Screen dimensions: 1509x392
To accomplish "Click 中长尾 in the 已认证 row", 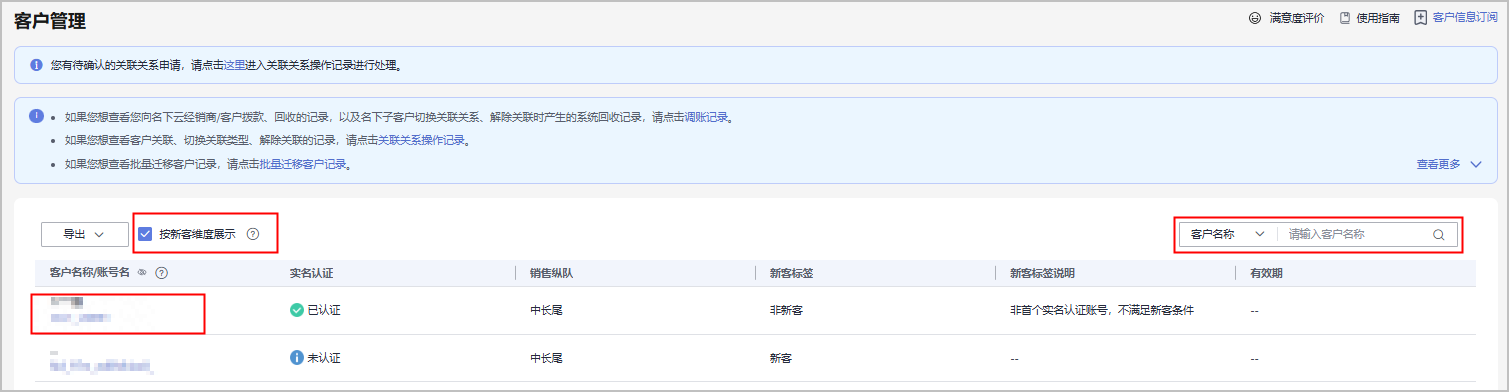I will (547, 310).
